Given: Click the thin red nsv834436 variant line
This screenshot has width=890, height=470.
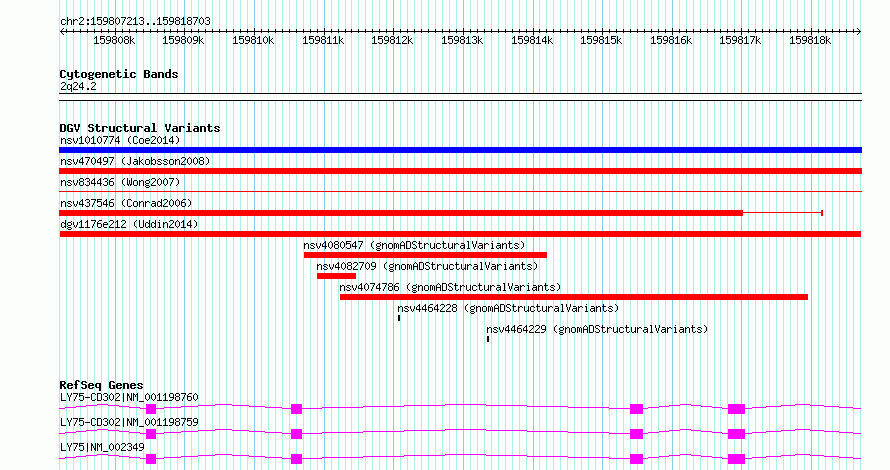Looking at the screenshot, I should pos(460,192).
